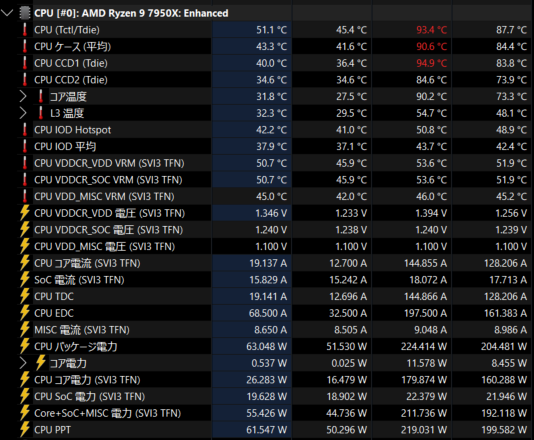Select CPU VDD_MISC VRM (SVI3 TFN) label
534x440 pixels.
[x=104, y=197]
